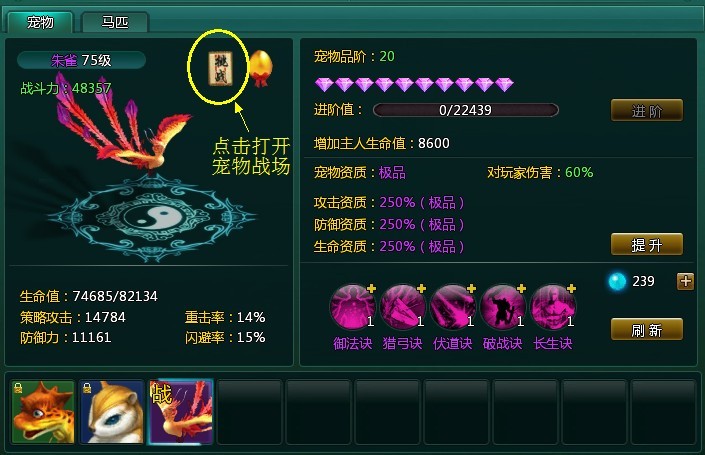Switch to the 马匹 tab
705x455 pixels.
[115, 22]
